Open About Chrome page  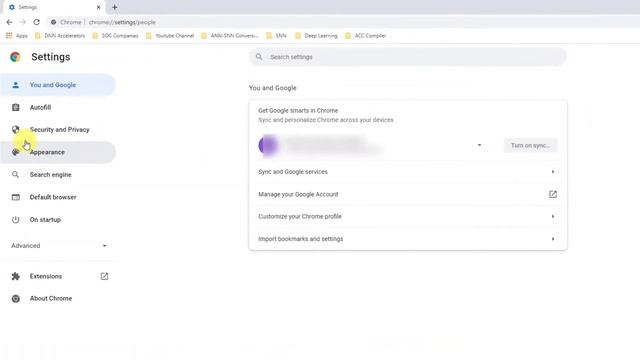[58, 299]
